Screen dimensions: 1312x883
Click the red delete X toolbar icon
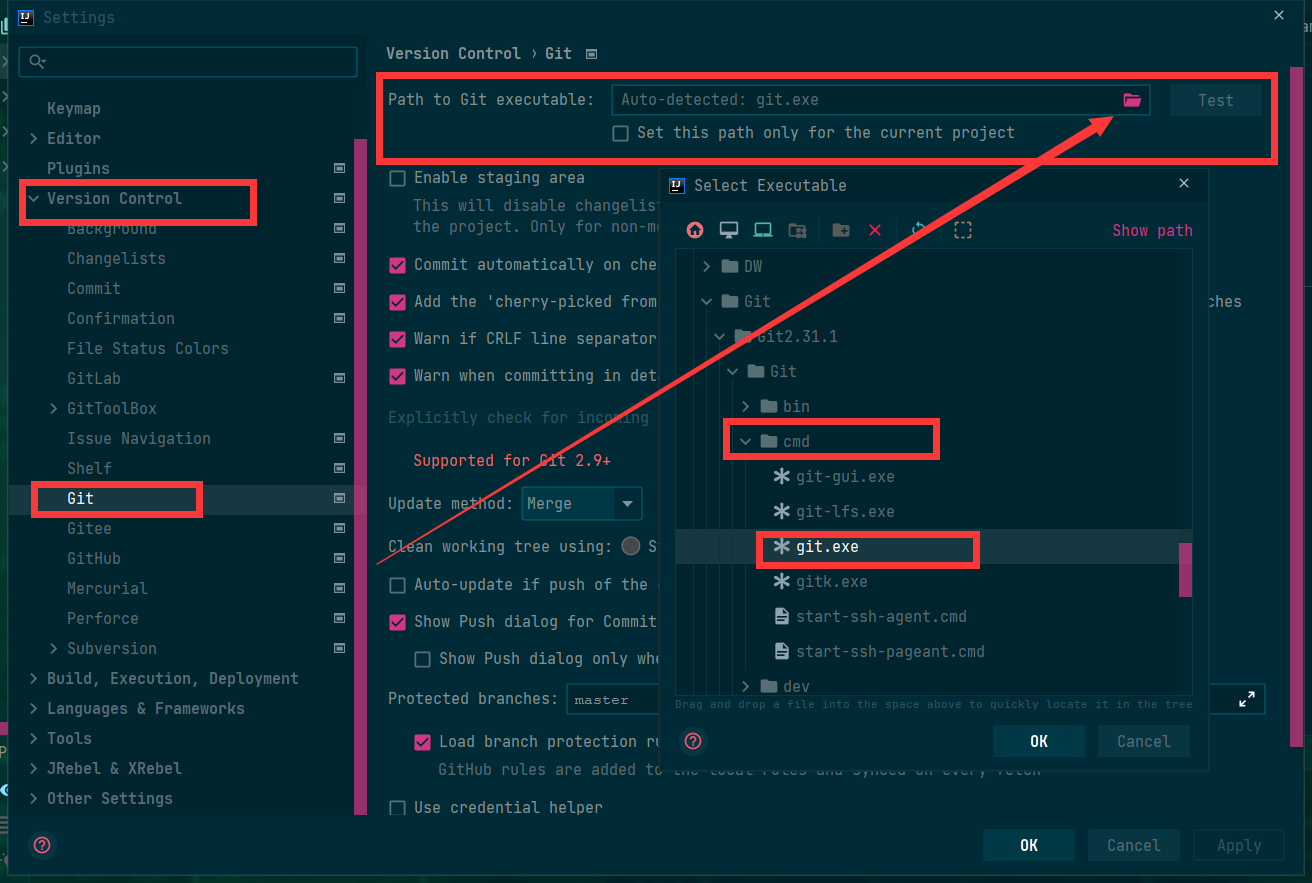(875, 230)
